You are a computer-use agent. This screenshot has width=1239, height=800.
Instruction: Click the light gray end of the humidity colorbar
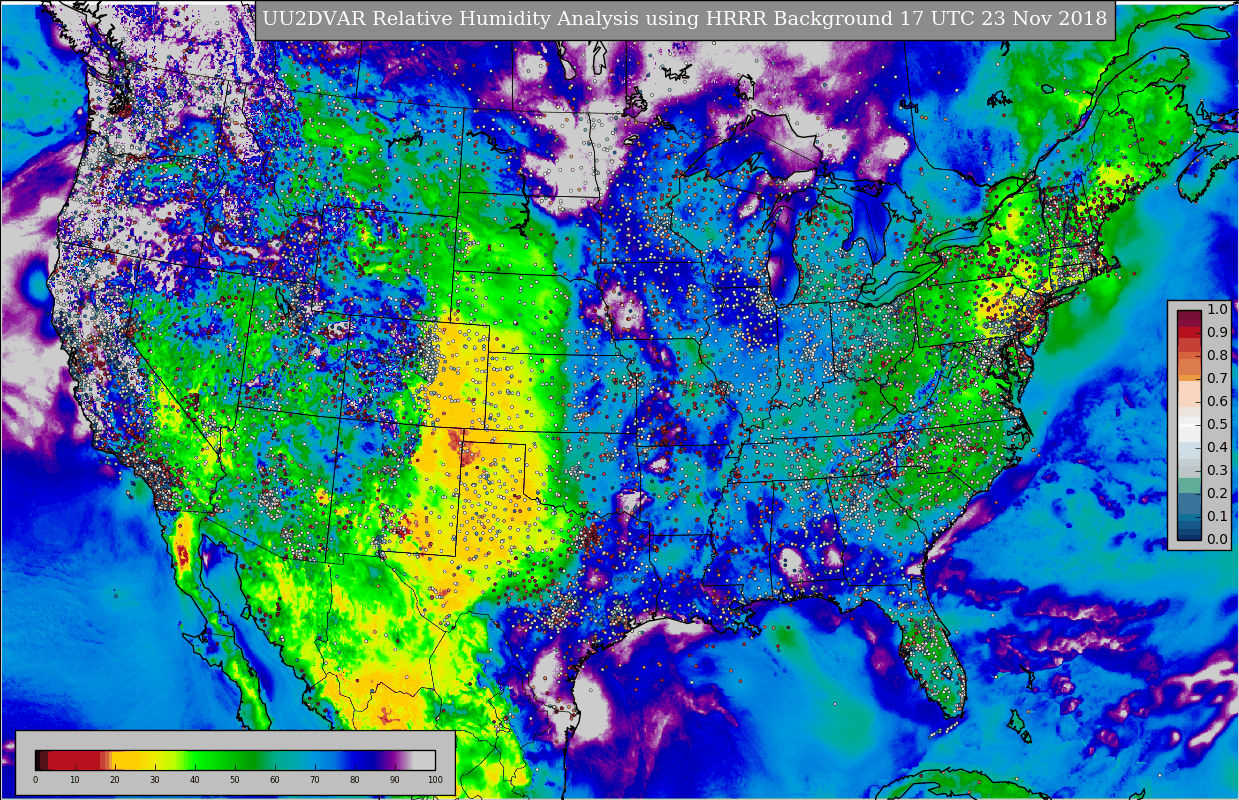point(424,760)
